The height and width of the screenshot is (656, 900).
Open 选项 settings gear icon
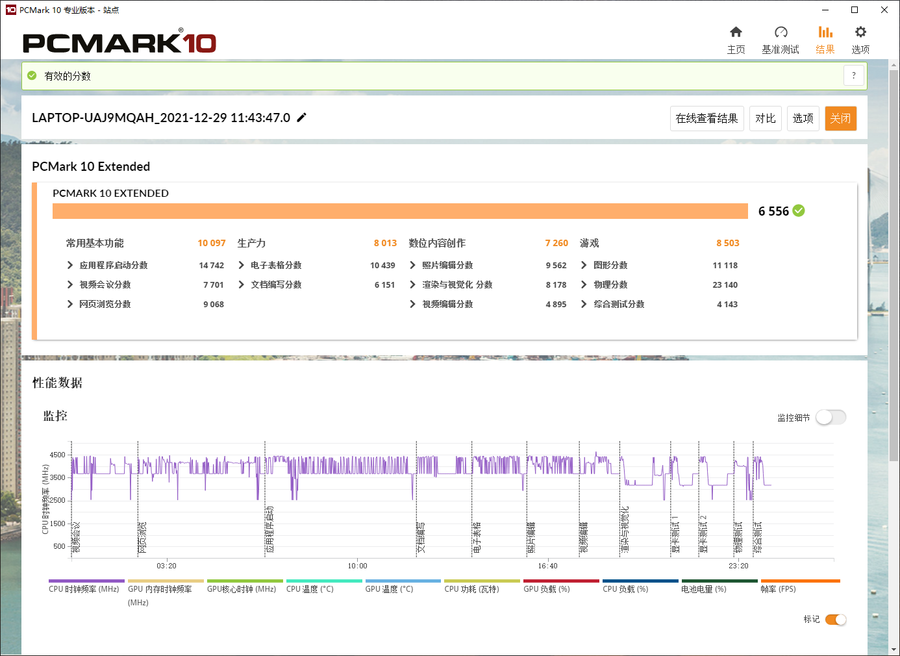point(860,32)
